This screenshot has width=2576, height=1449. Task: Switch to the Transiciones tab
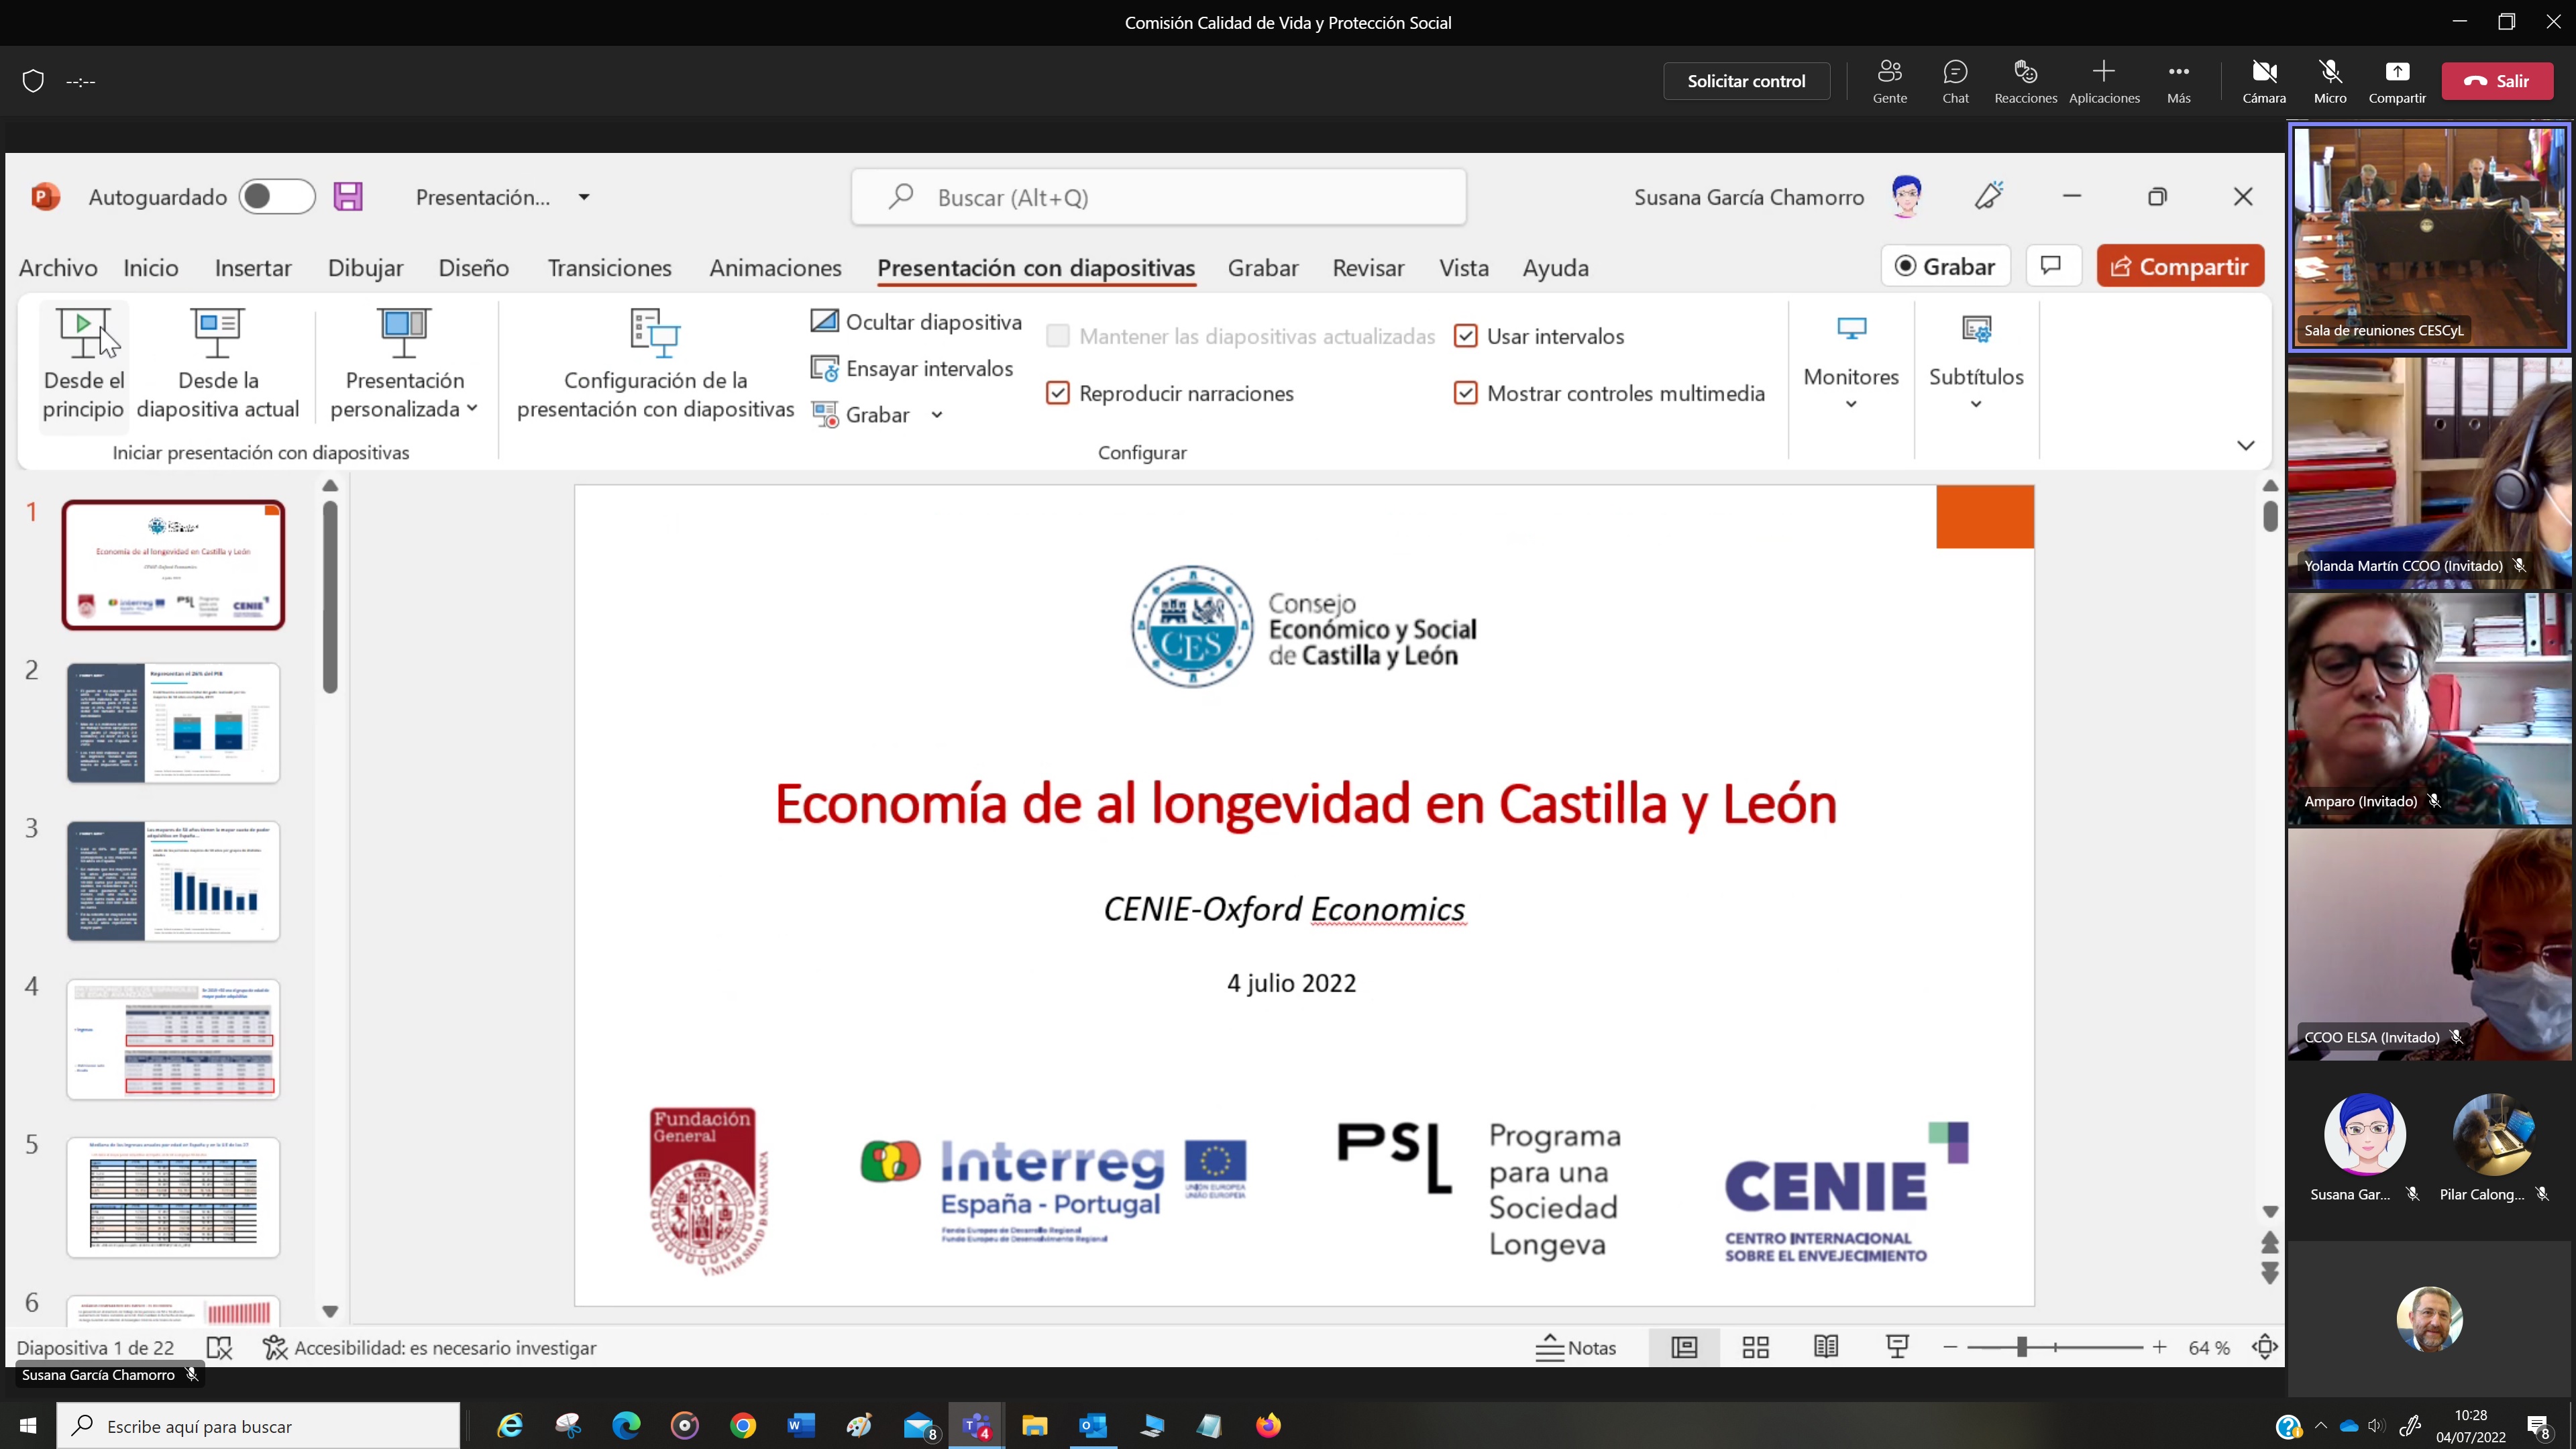(609, 268)
